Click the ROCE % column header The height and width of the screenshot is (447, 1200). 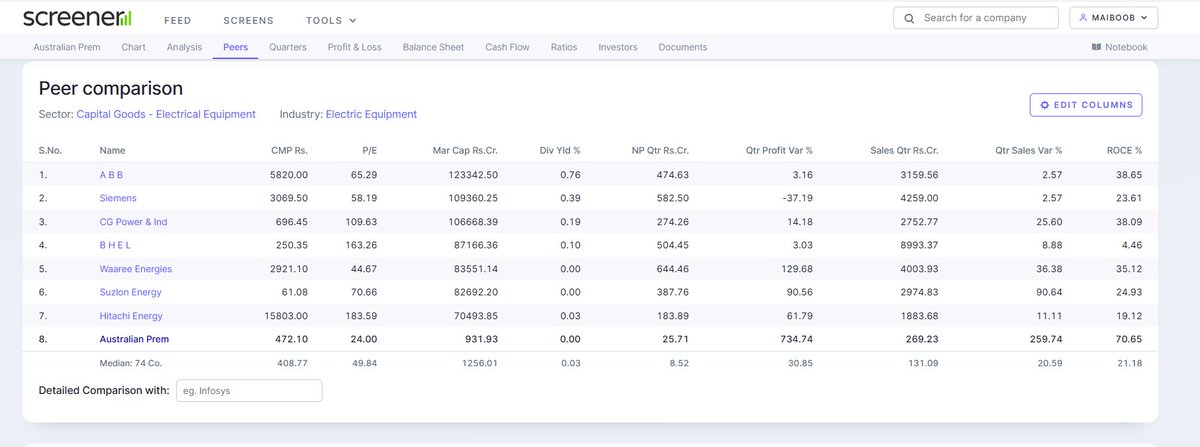(x=1124, y=150)
